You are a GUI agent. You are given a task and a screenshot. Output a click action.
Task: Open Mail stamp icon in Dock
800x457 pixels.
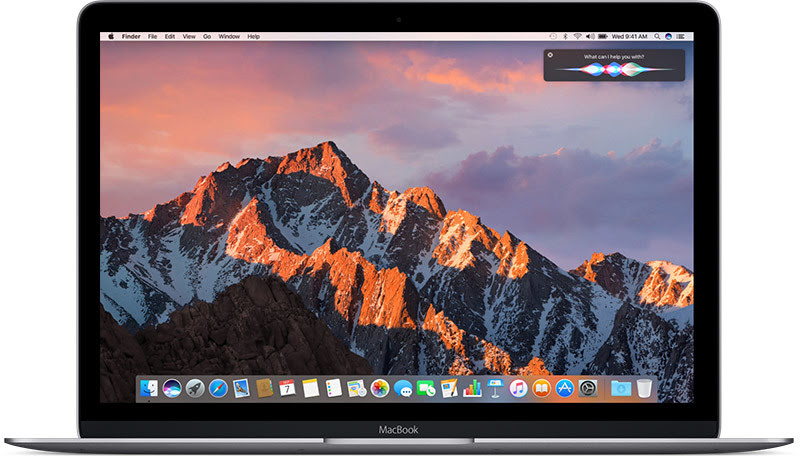(241, 389)
